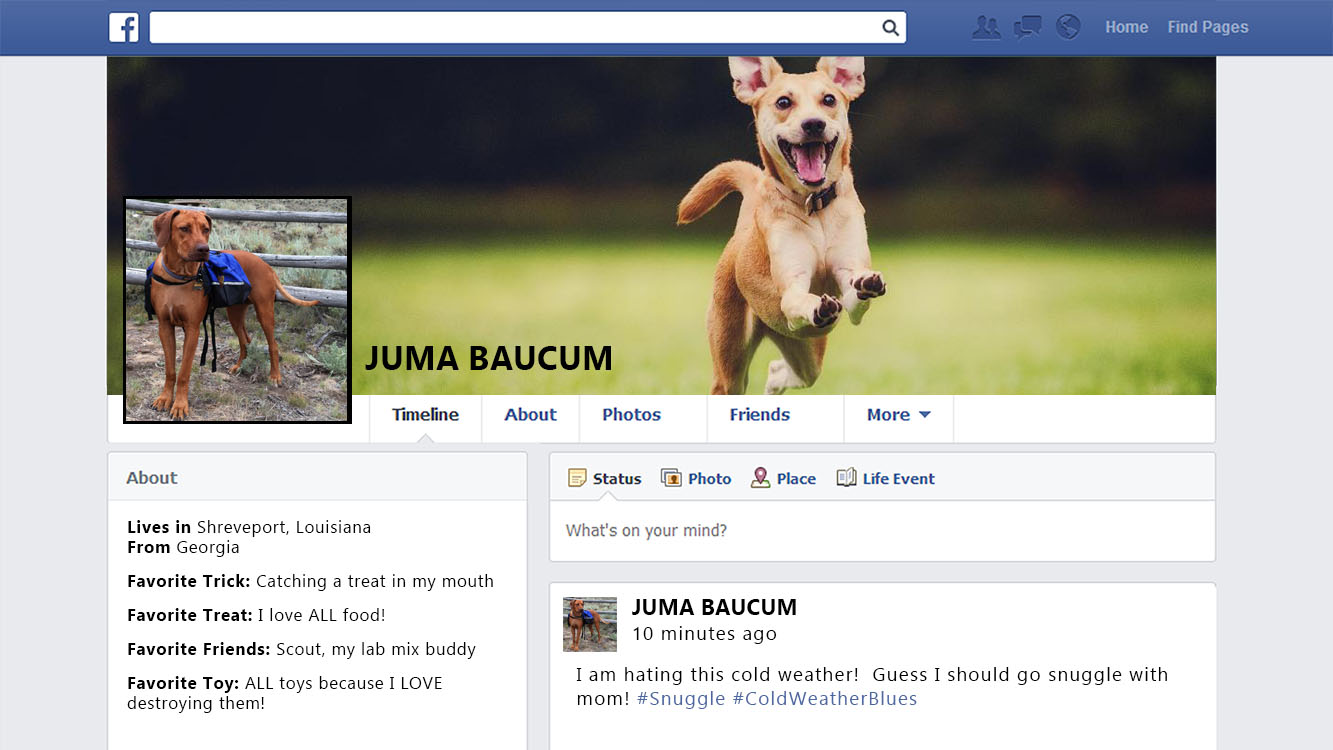Open the About tab
The height and width of the screenshot is (750, 1333).
(x=530, y=415)
